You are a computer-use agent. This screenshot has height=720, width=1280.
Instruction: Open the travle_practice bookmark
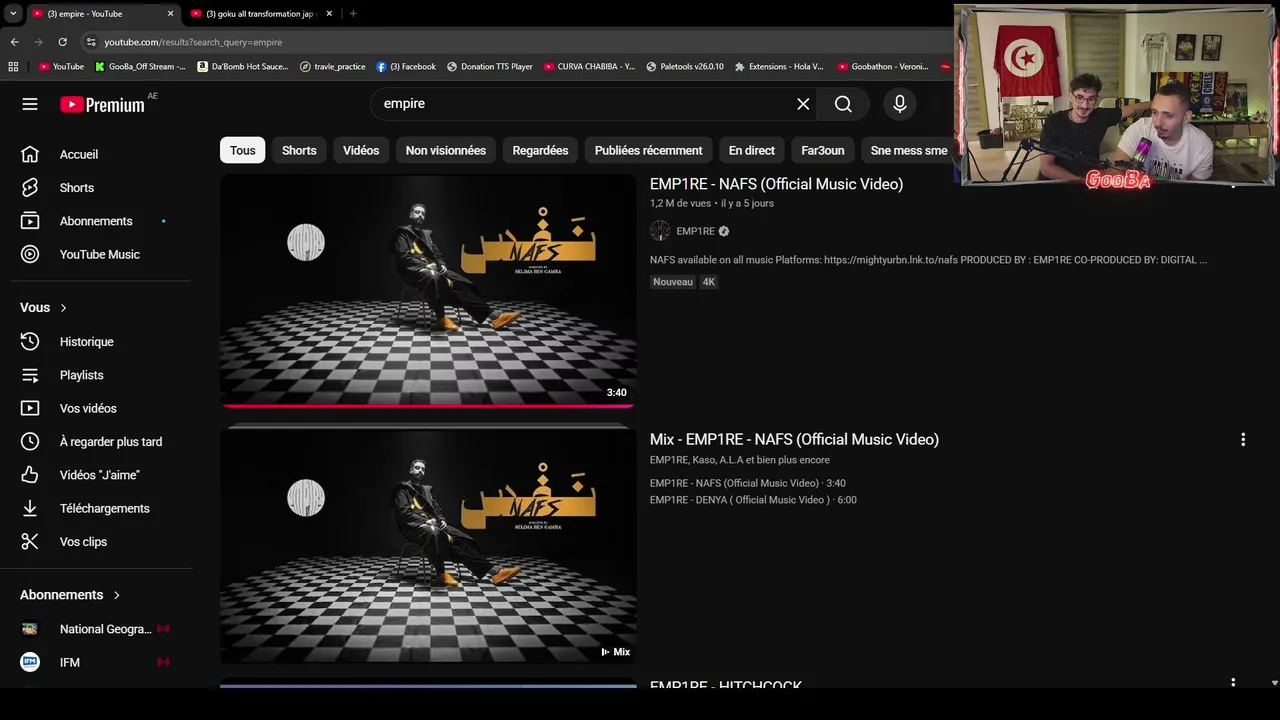[x=333, y=67]
